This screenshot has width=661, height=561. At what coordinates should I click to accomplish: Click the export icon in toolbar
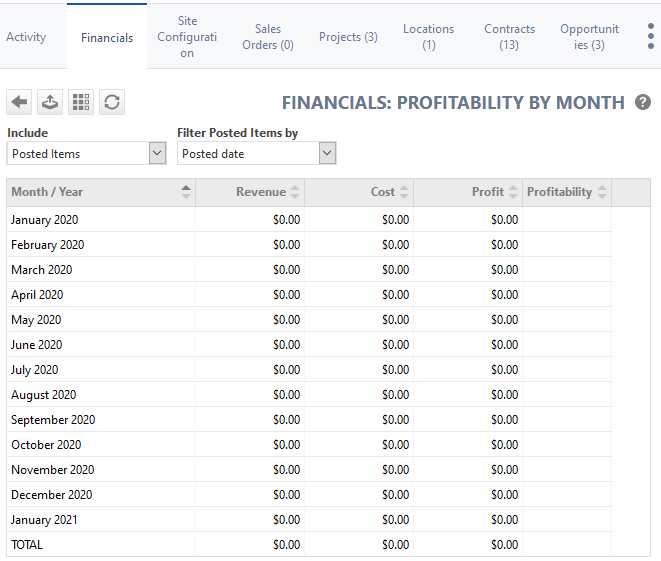click(49, 102)
